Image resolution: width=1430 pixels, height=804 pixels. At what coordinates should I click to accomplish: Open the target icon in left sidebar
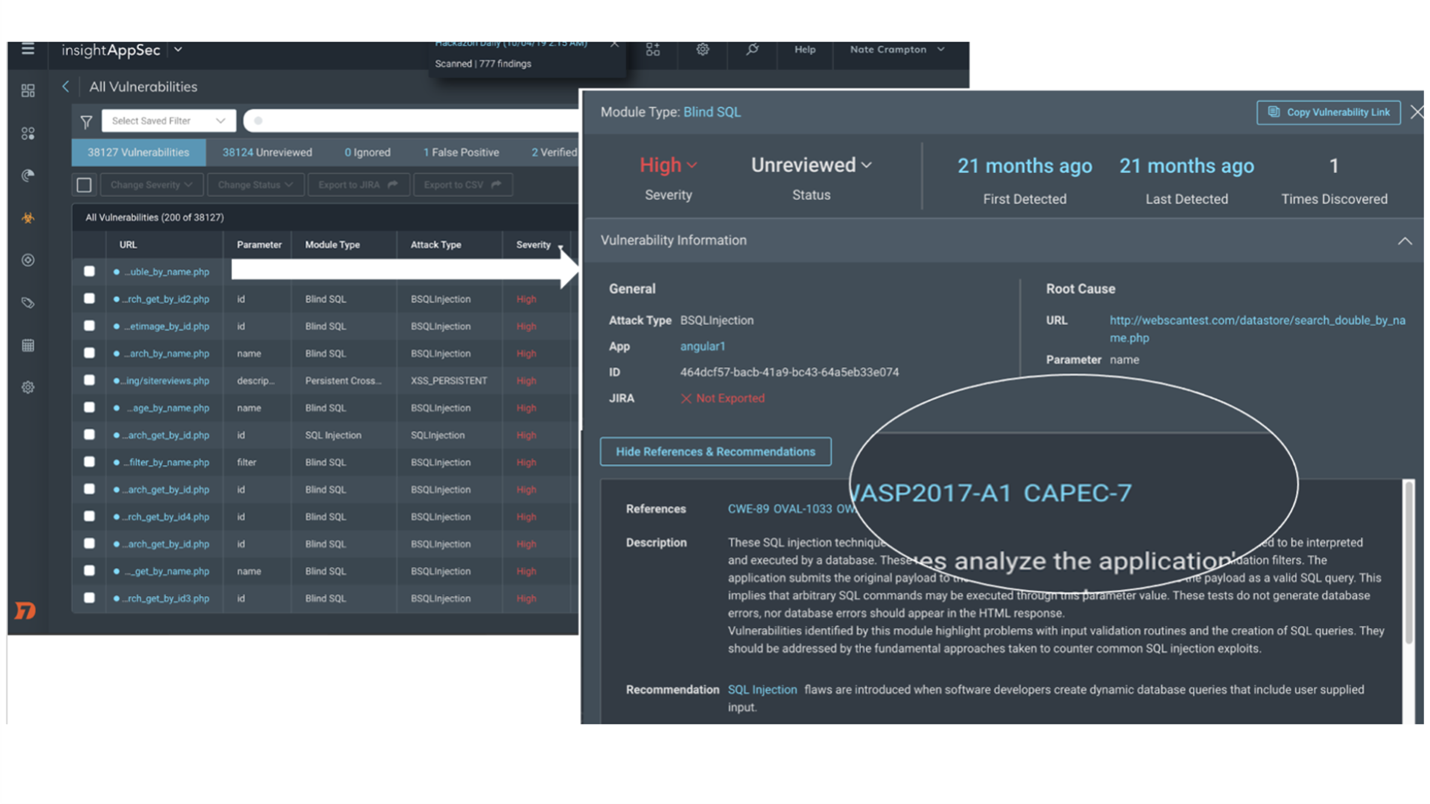tap(28, 260)
